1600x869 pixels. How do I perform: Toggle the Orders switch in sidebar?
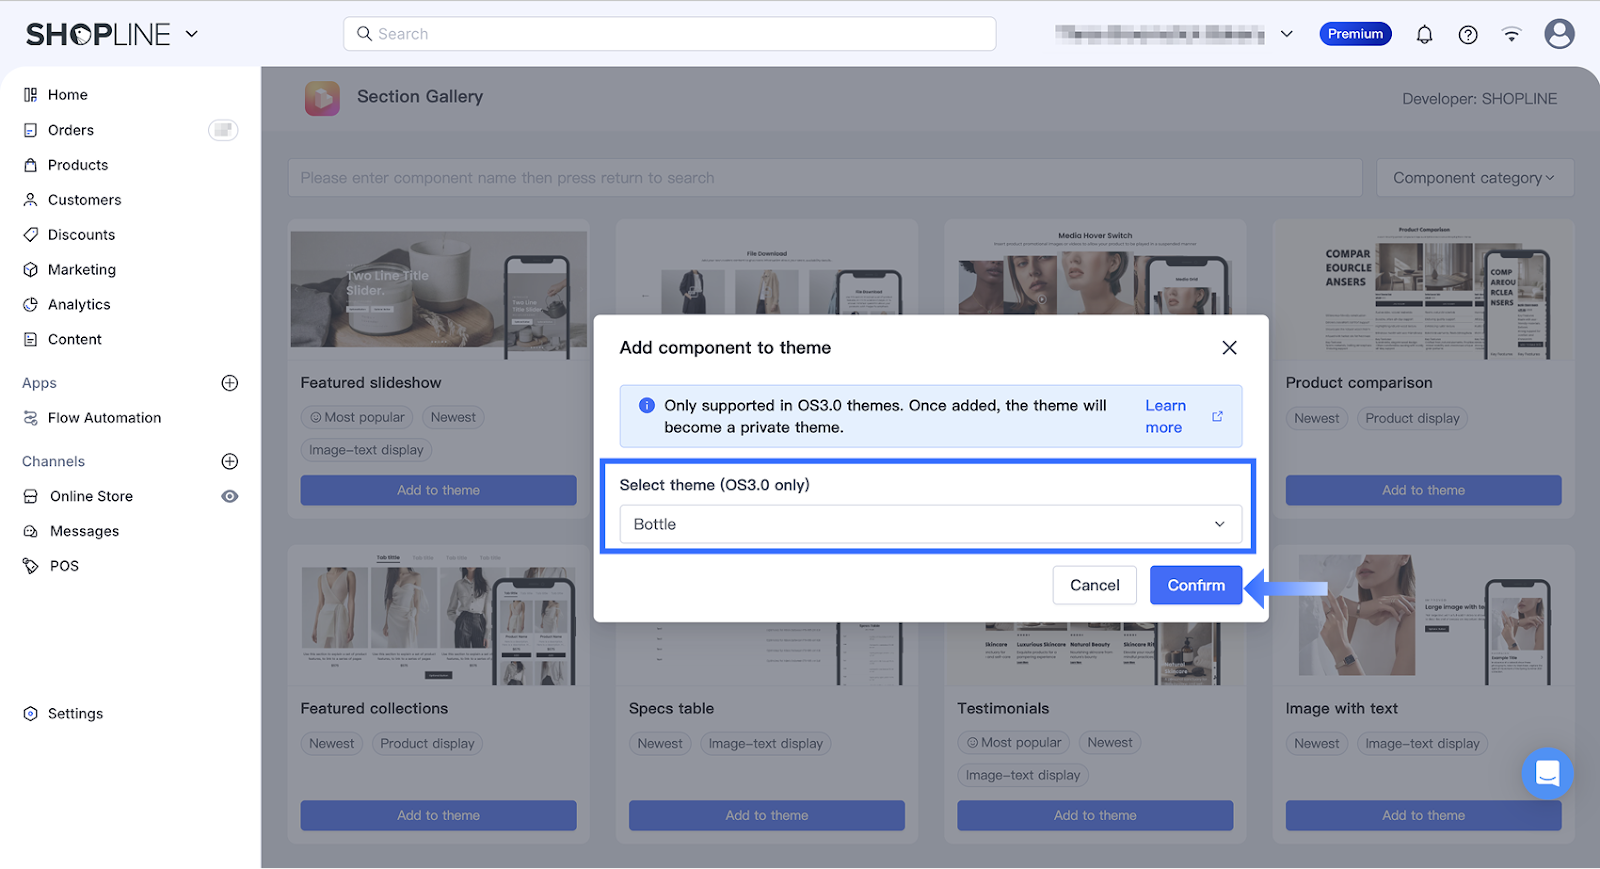tap(223, 130)
